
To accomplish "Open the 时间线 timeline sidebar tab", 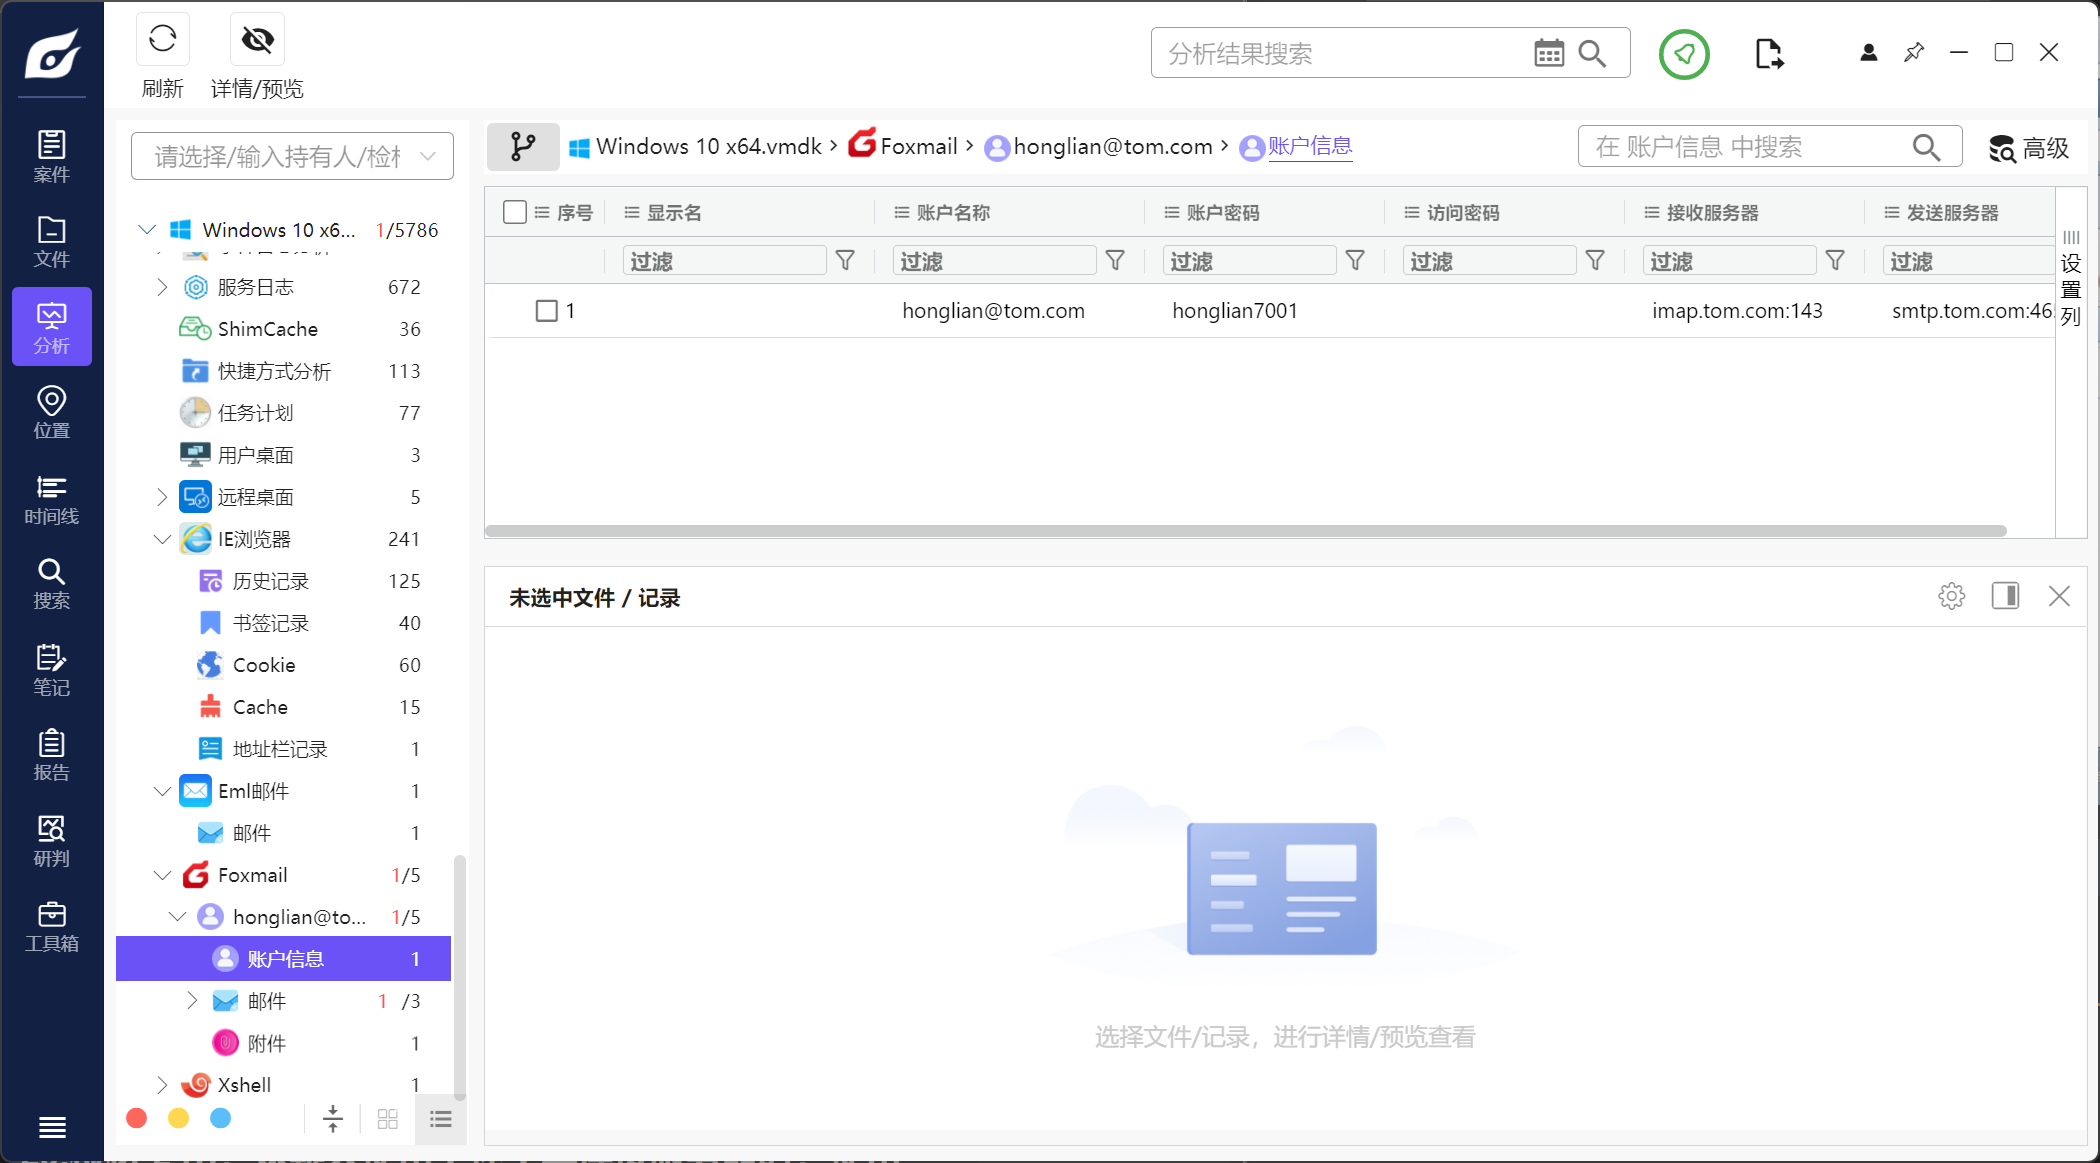I will (x=52, y=499).
